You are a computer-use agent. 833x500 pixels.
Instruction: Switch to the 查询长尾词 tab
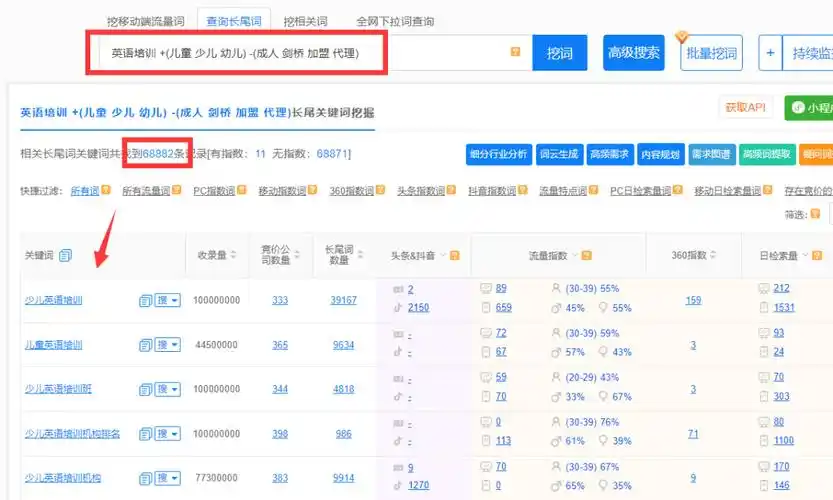click(234, 21)
